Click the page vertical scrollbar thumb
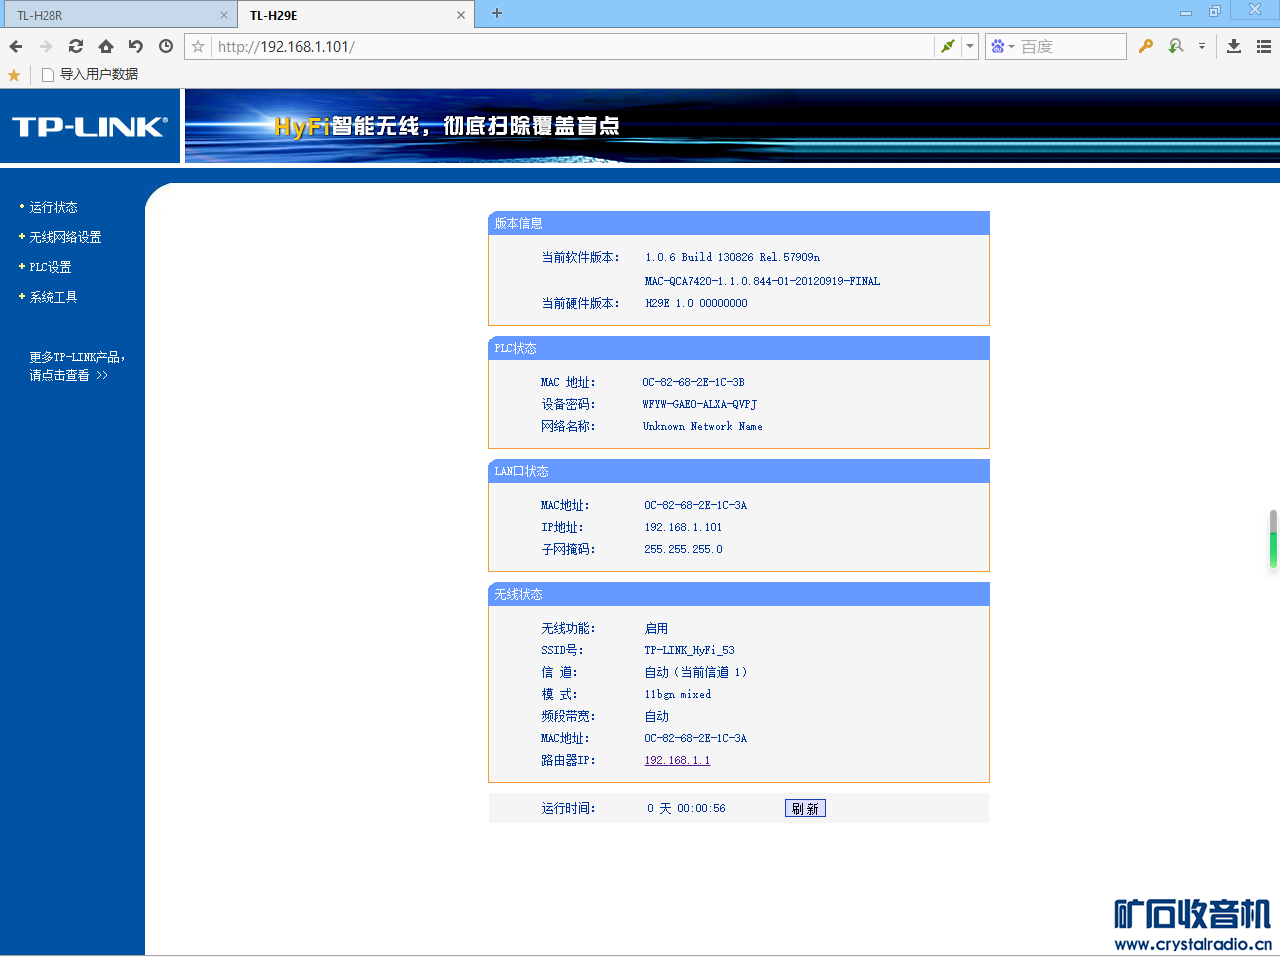Image resolution: width=1280 pixels, height=957 pixels. coord(1273,539)
